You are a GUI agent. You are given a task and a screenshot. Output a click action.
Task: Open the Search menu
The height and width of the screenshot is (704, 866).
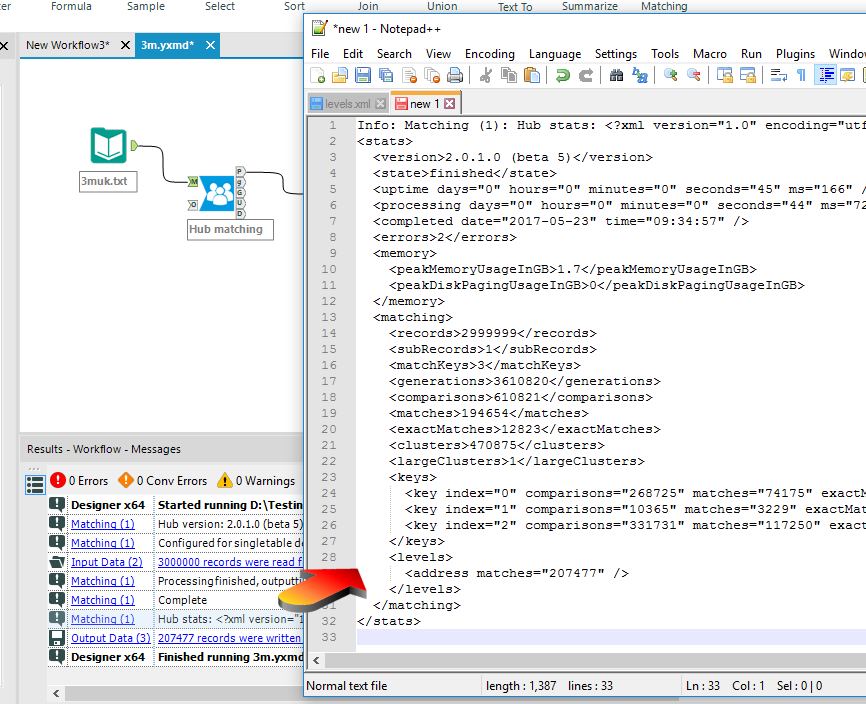tap(394, 54)
